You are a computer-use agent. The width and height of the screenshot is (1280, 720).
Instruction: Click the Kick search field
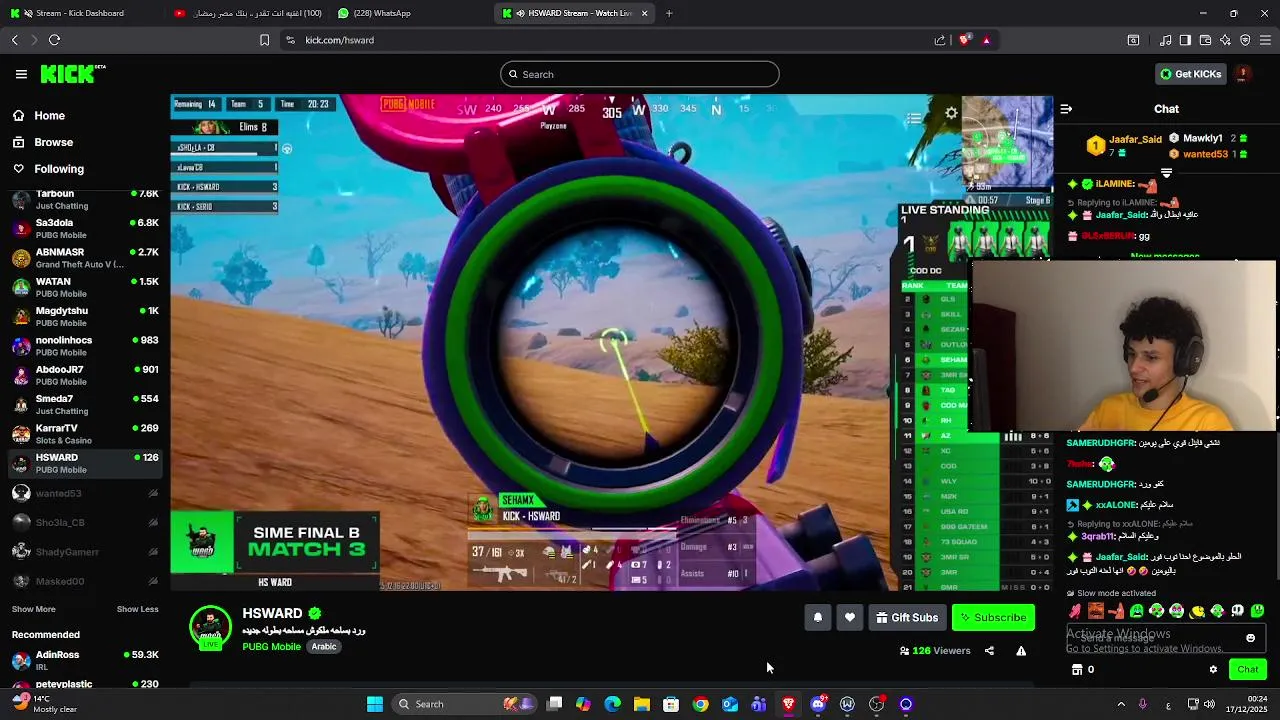(640, 74)
